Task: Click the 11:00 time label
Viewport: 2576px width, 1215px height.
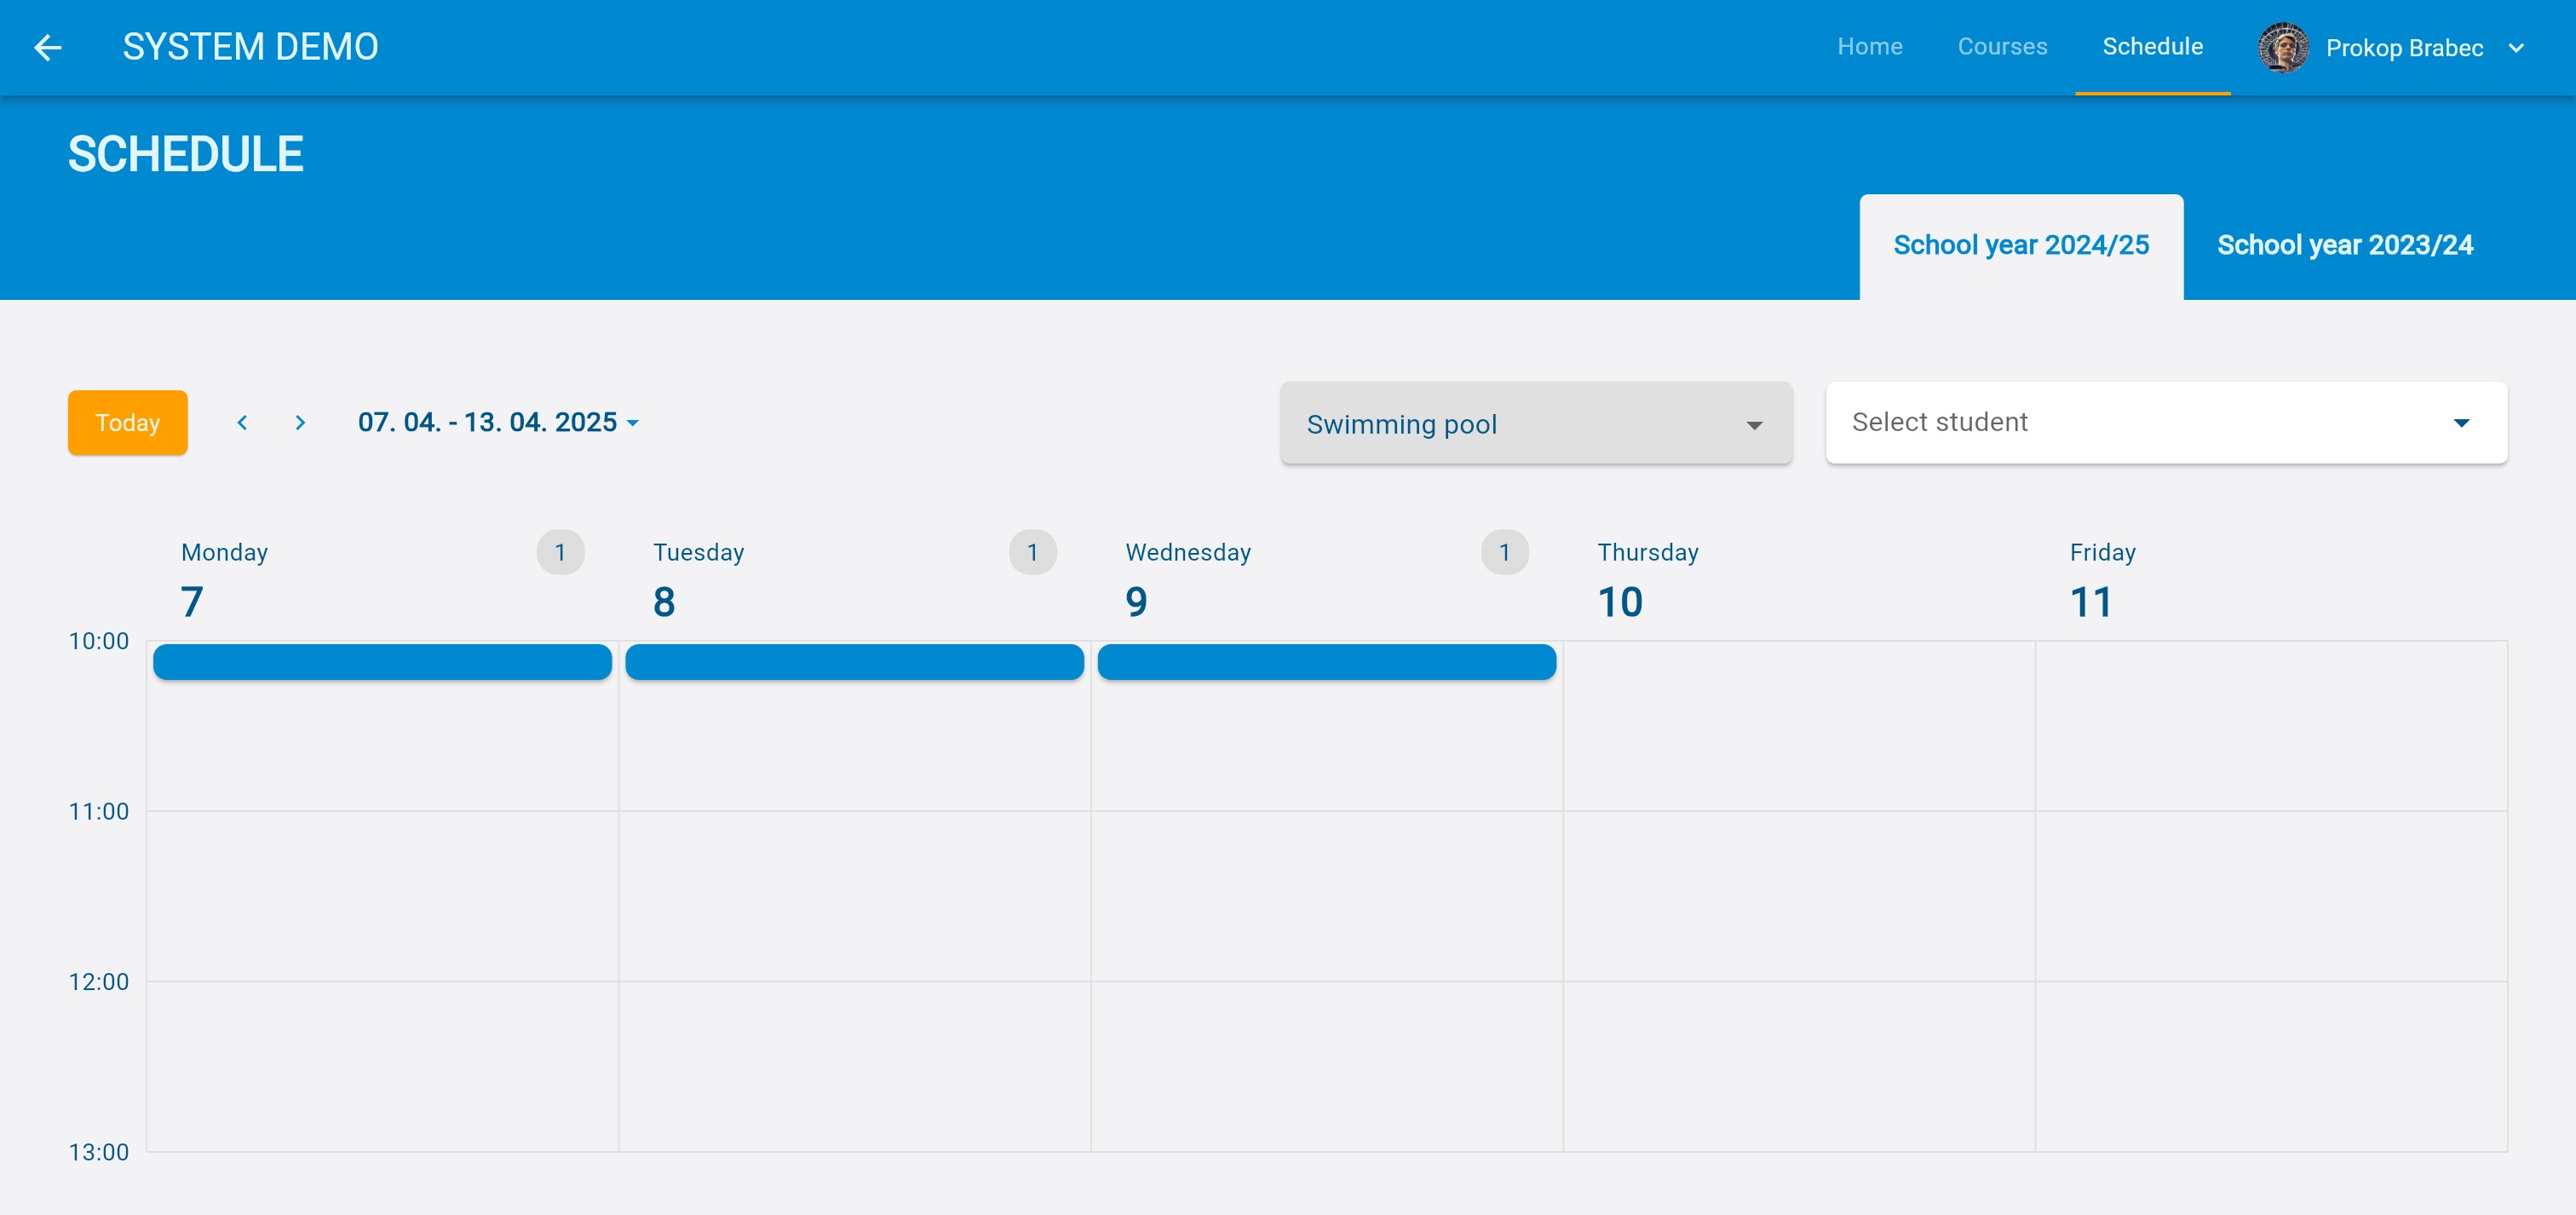Action: (98, 811)
